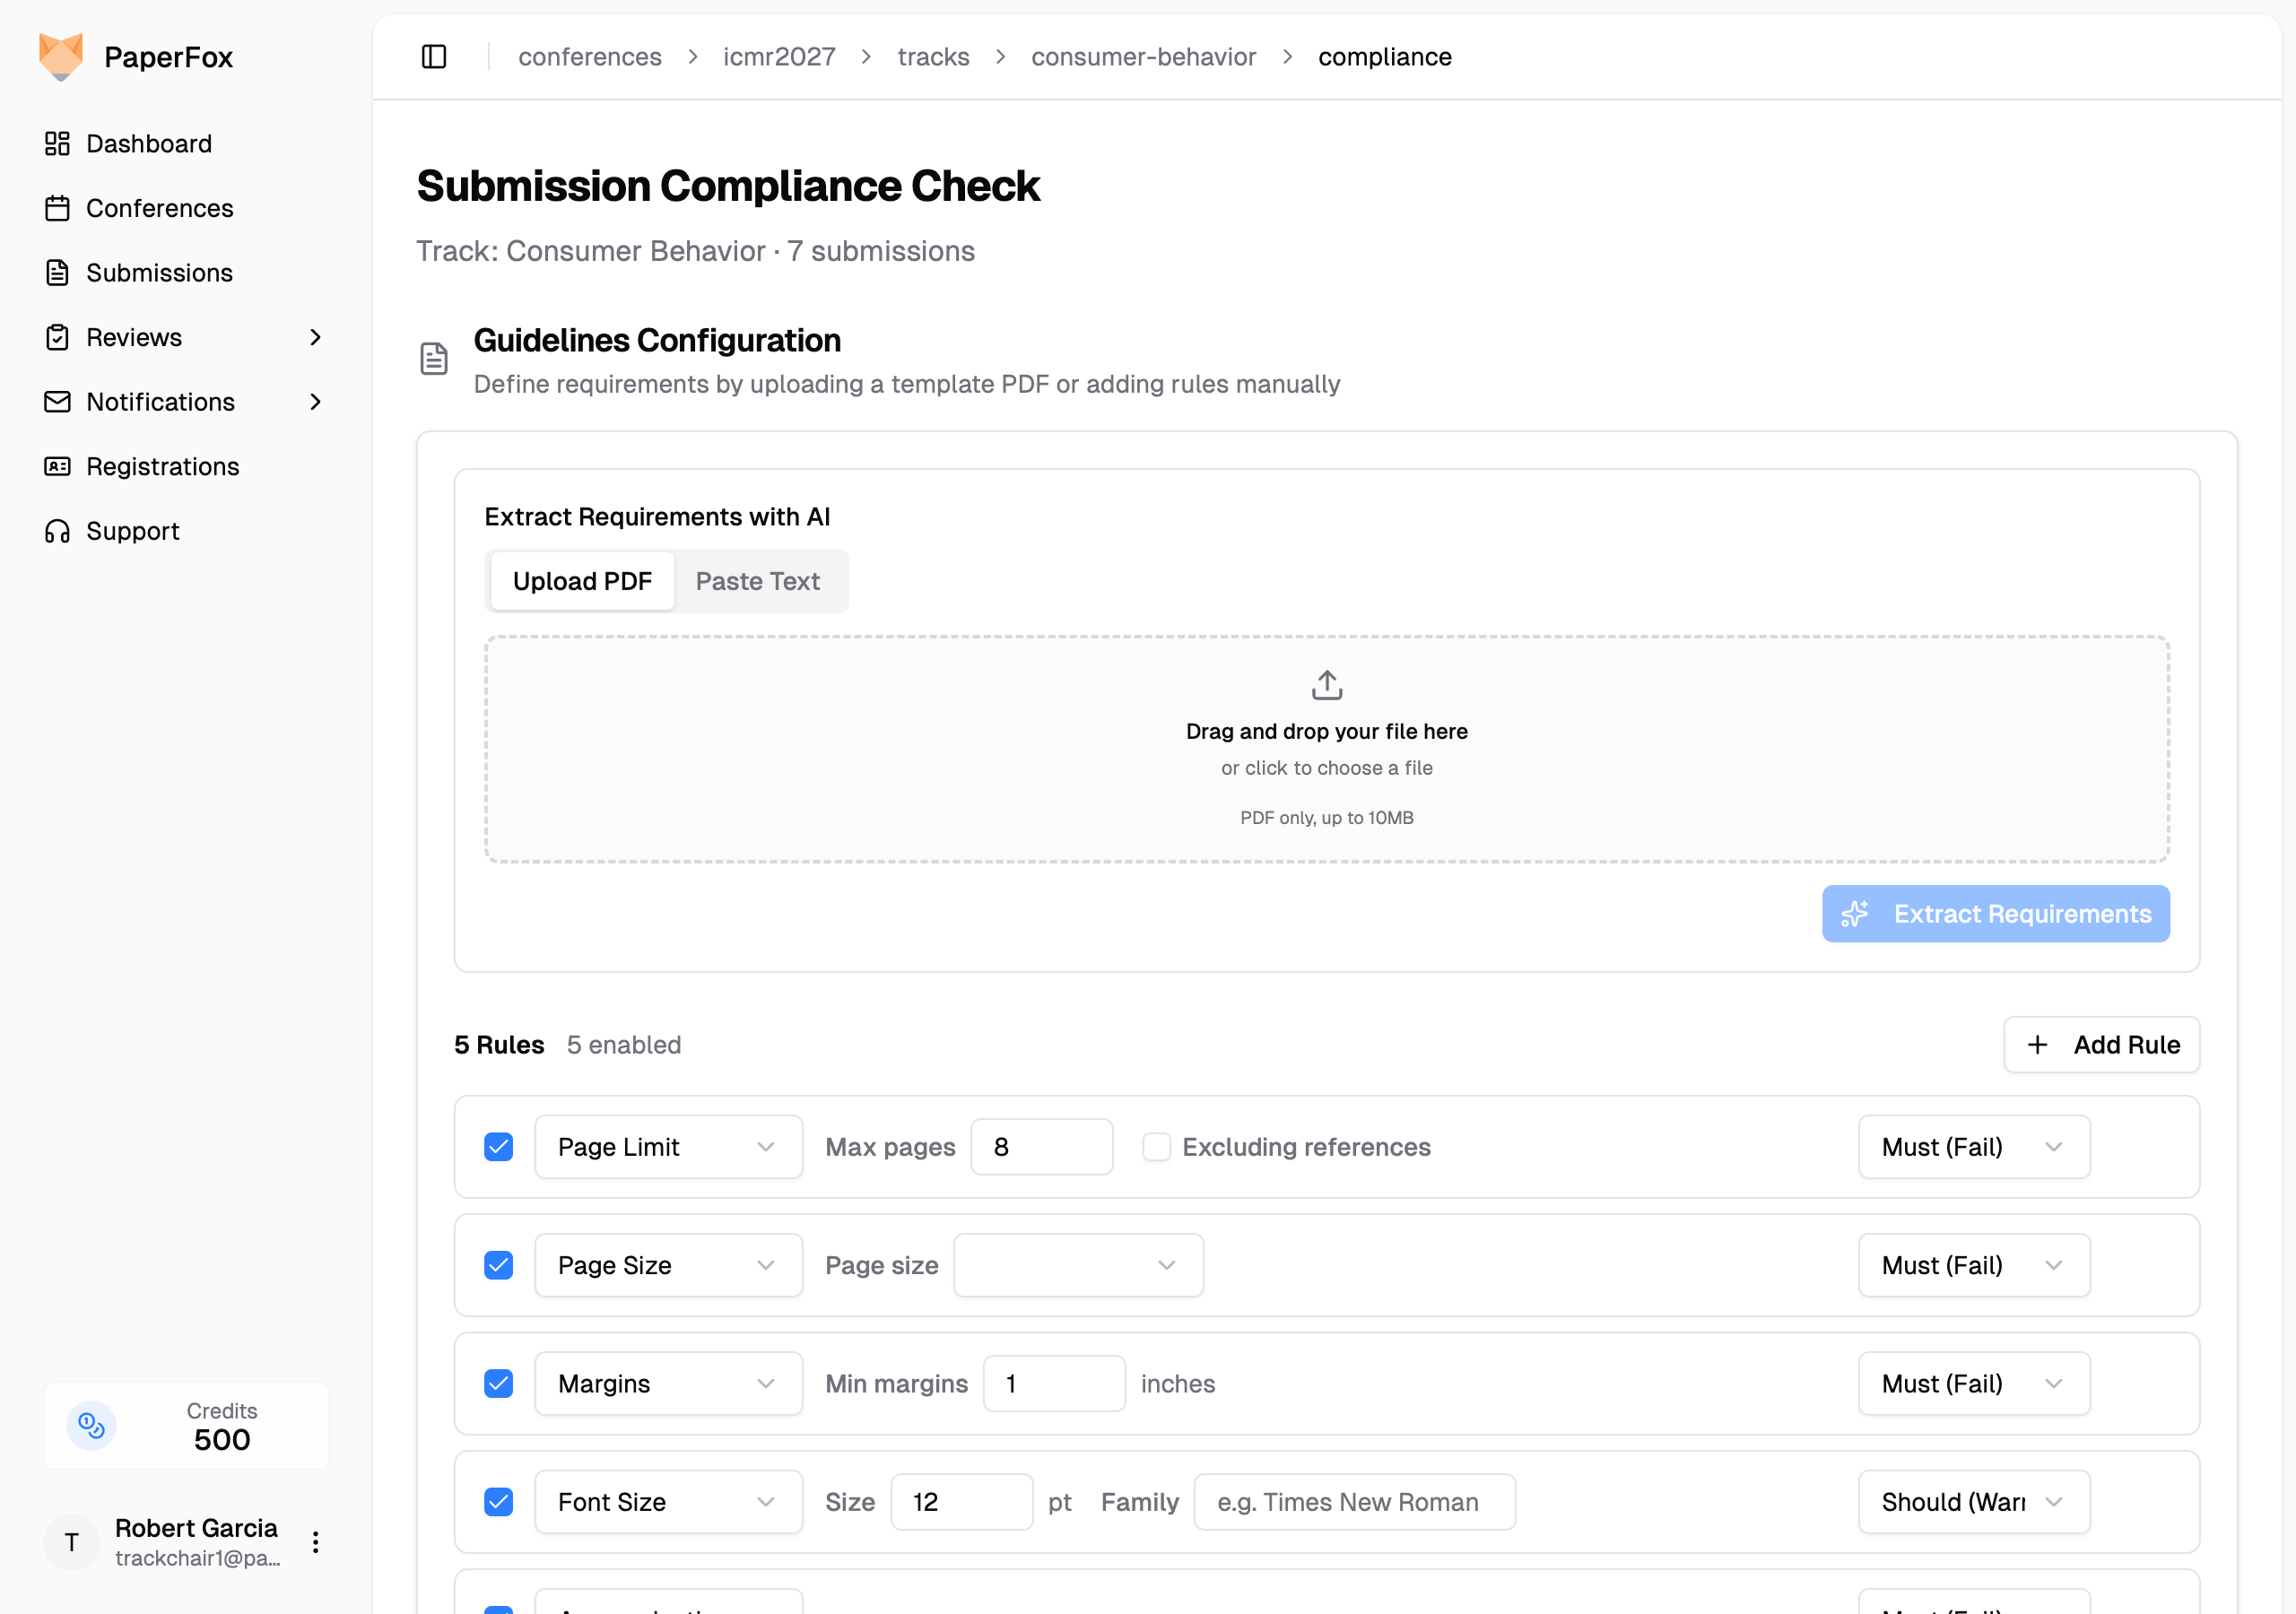Check the Excluding references checkbox
The image size is (2296, 1614).
point(1156,1147)
